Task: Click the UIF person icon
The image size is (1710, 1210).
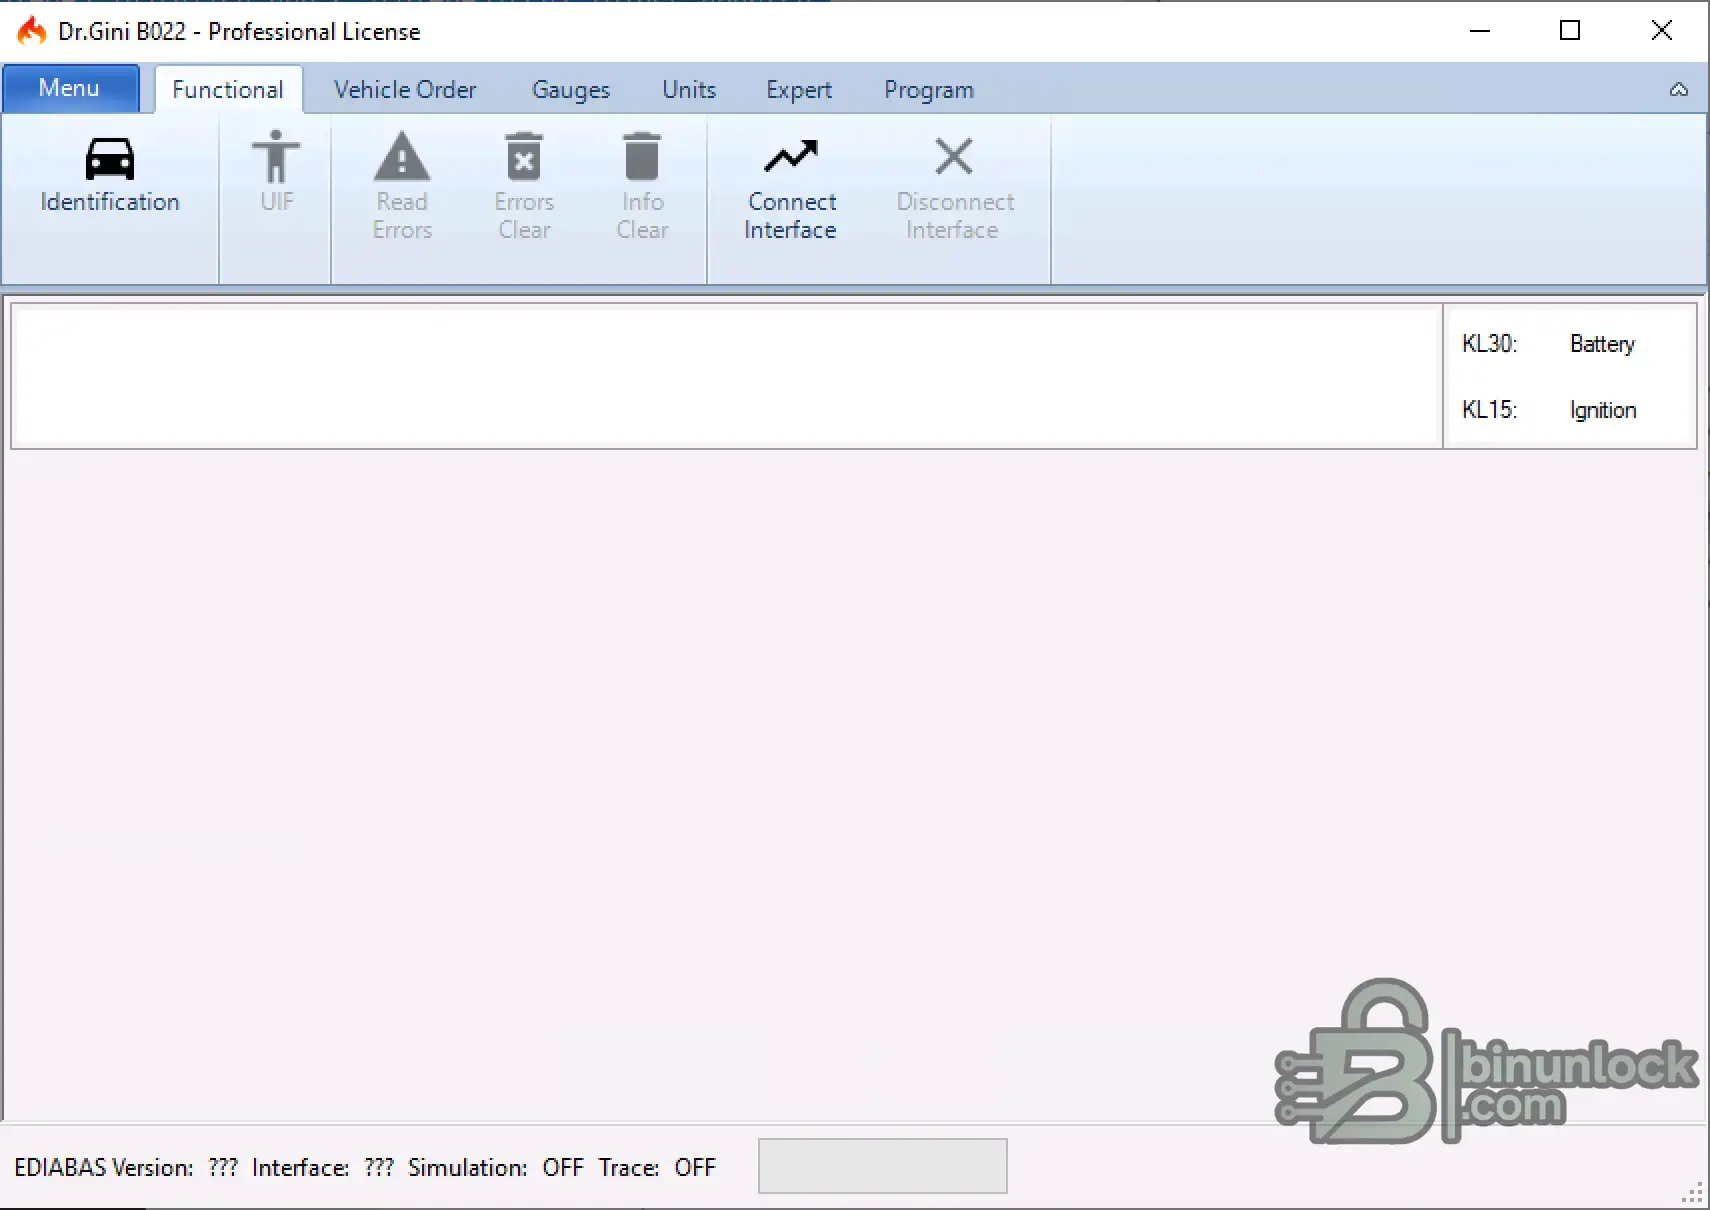Action: click(x=276, y=157)
